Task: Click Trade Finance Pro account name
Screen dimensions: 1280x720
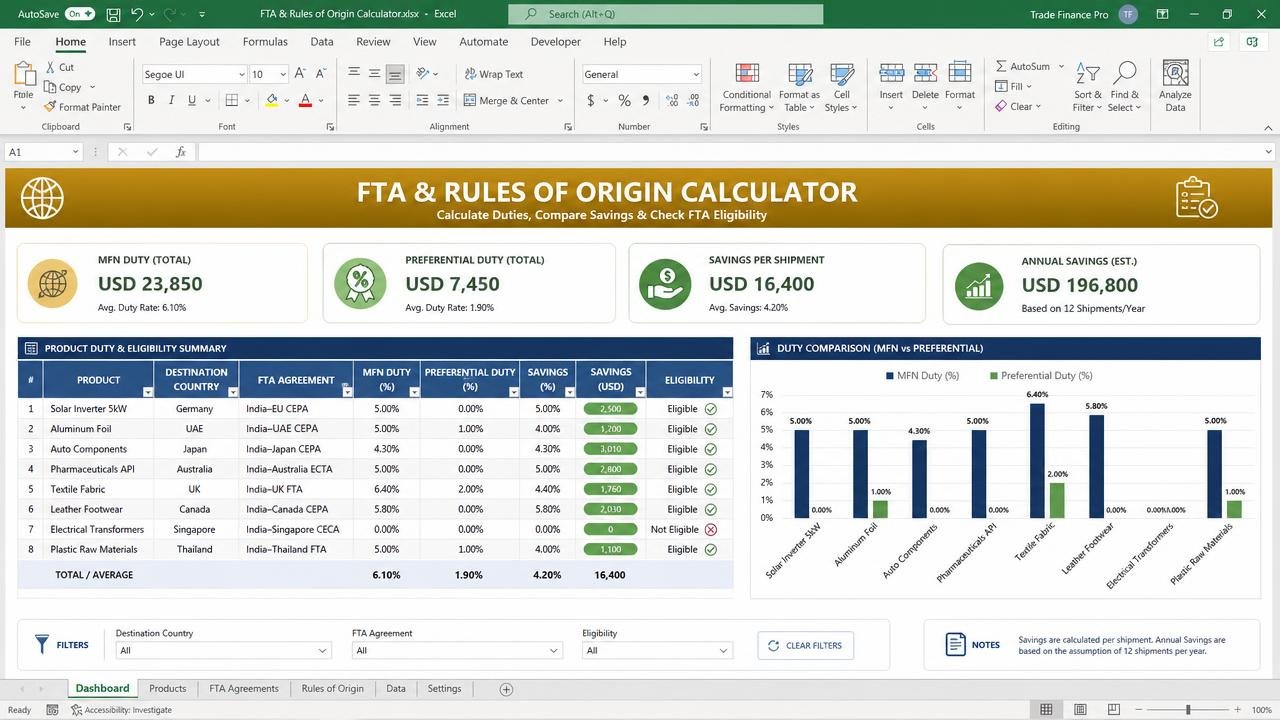Action: click(1069, 15)
